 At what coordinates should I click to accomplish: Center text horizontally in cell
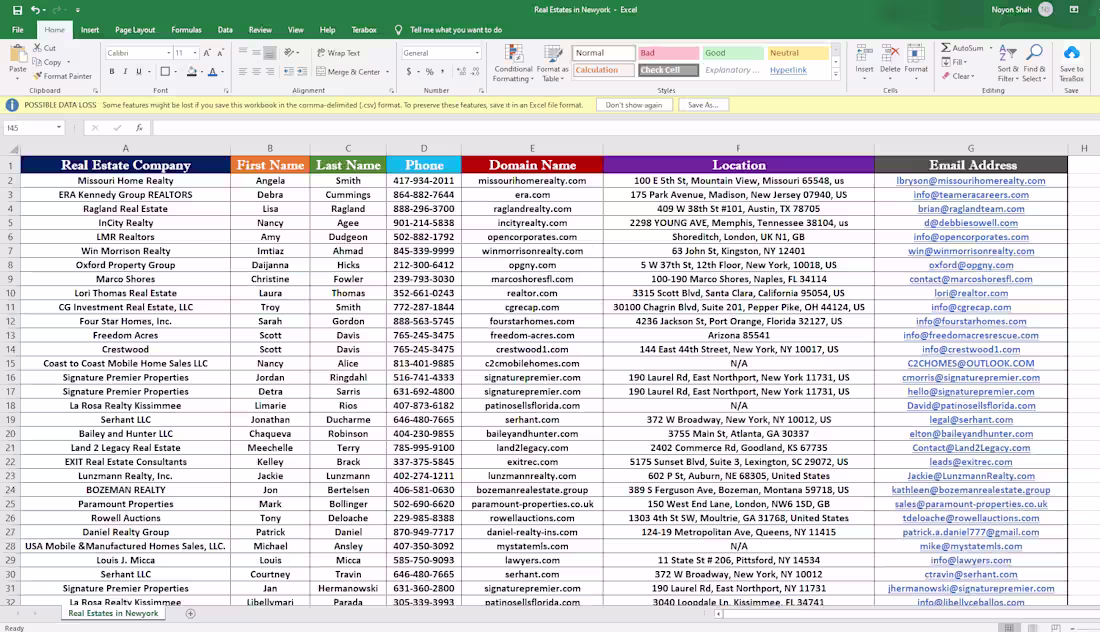pos(256,72)
